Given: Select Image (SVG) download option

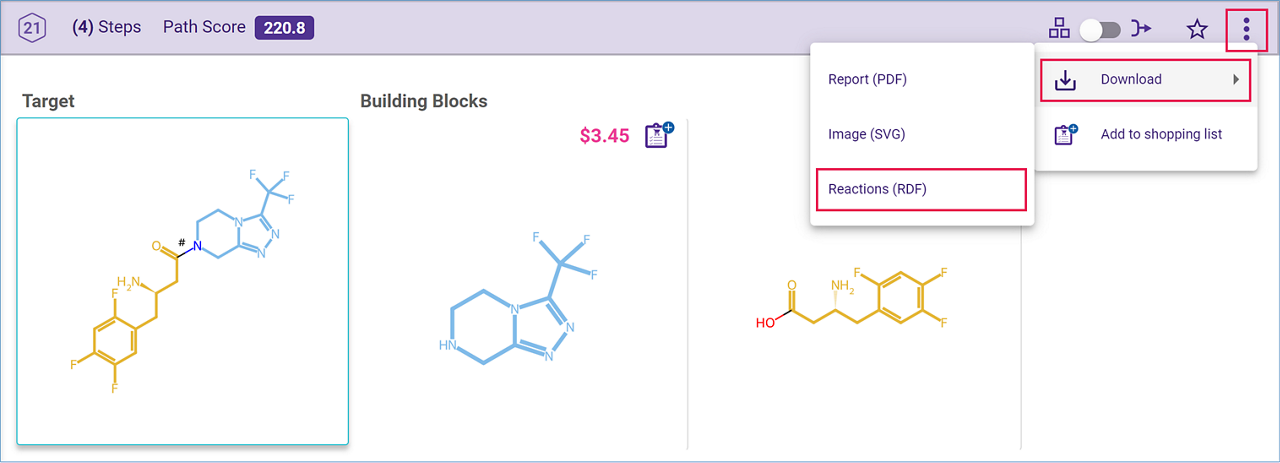Looking at the screenshot, I should (x=866, y=134).
